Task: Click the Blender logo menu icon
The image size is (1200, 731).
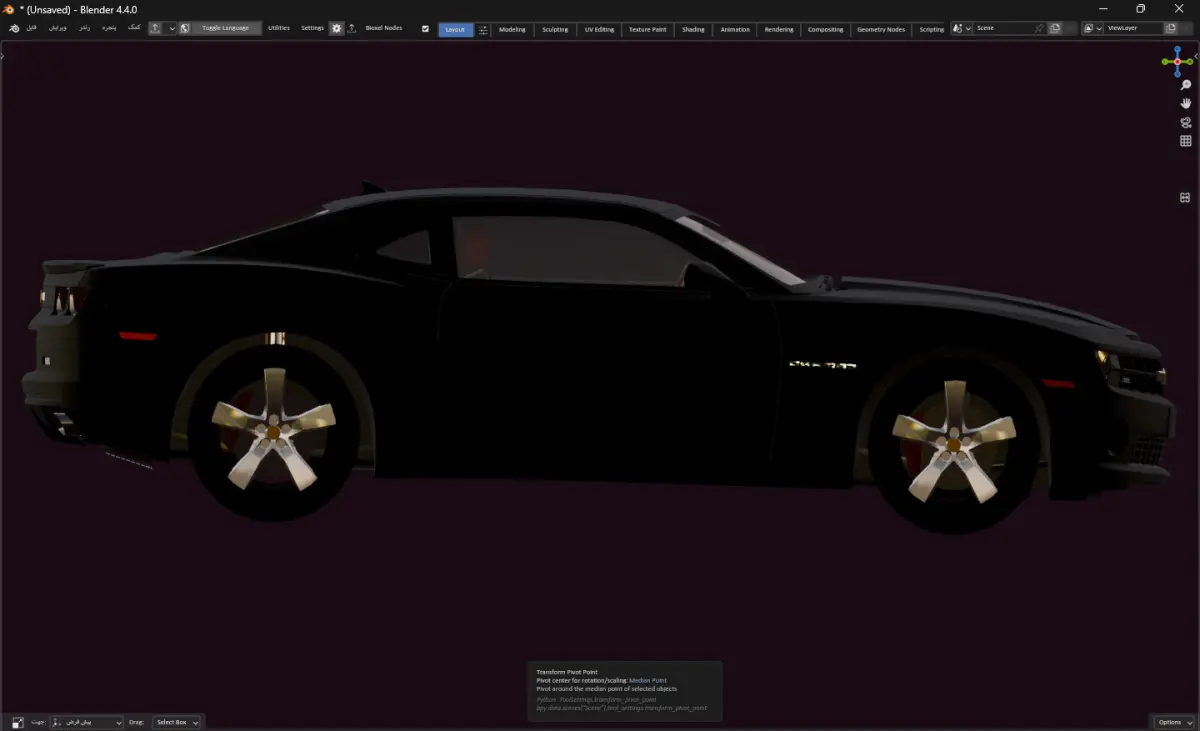Action: pyautogui.click(x=14, y=28)
